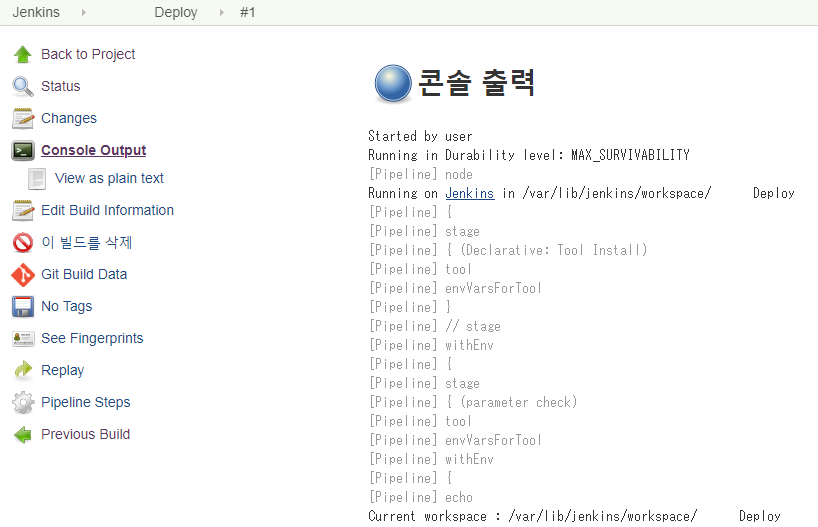The height and width of the screenshot is (527, 818).
Task: Open the Replay link
Action: click(63, 370)
